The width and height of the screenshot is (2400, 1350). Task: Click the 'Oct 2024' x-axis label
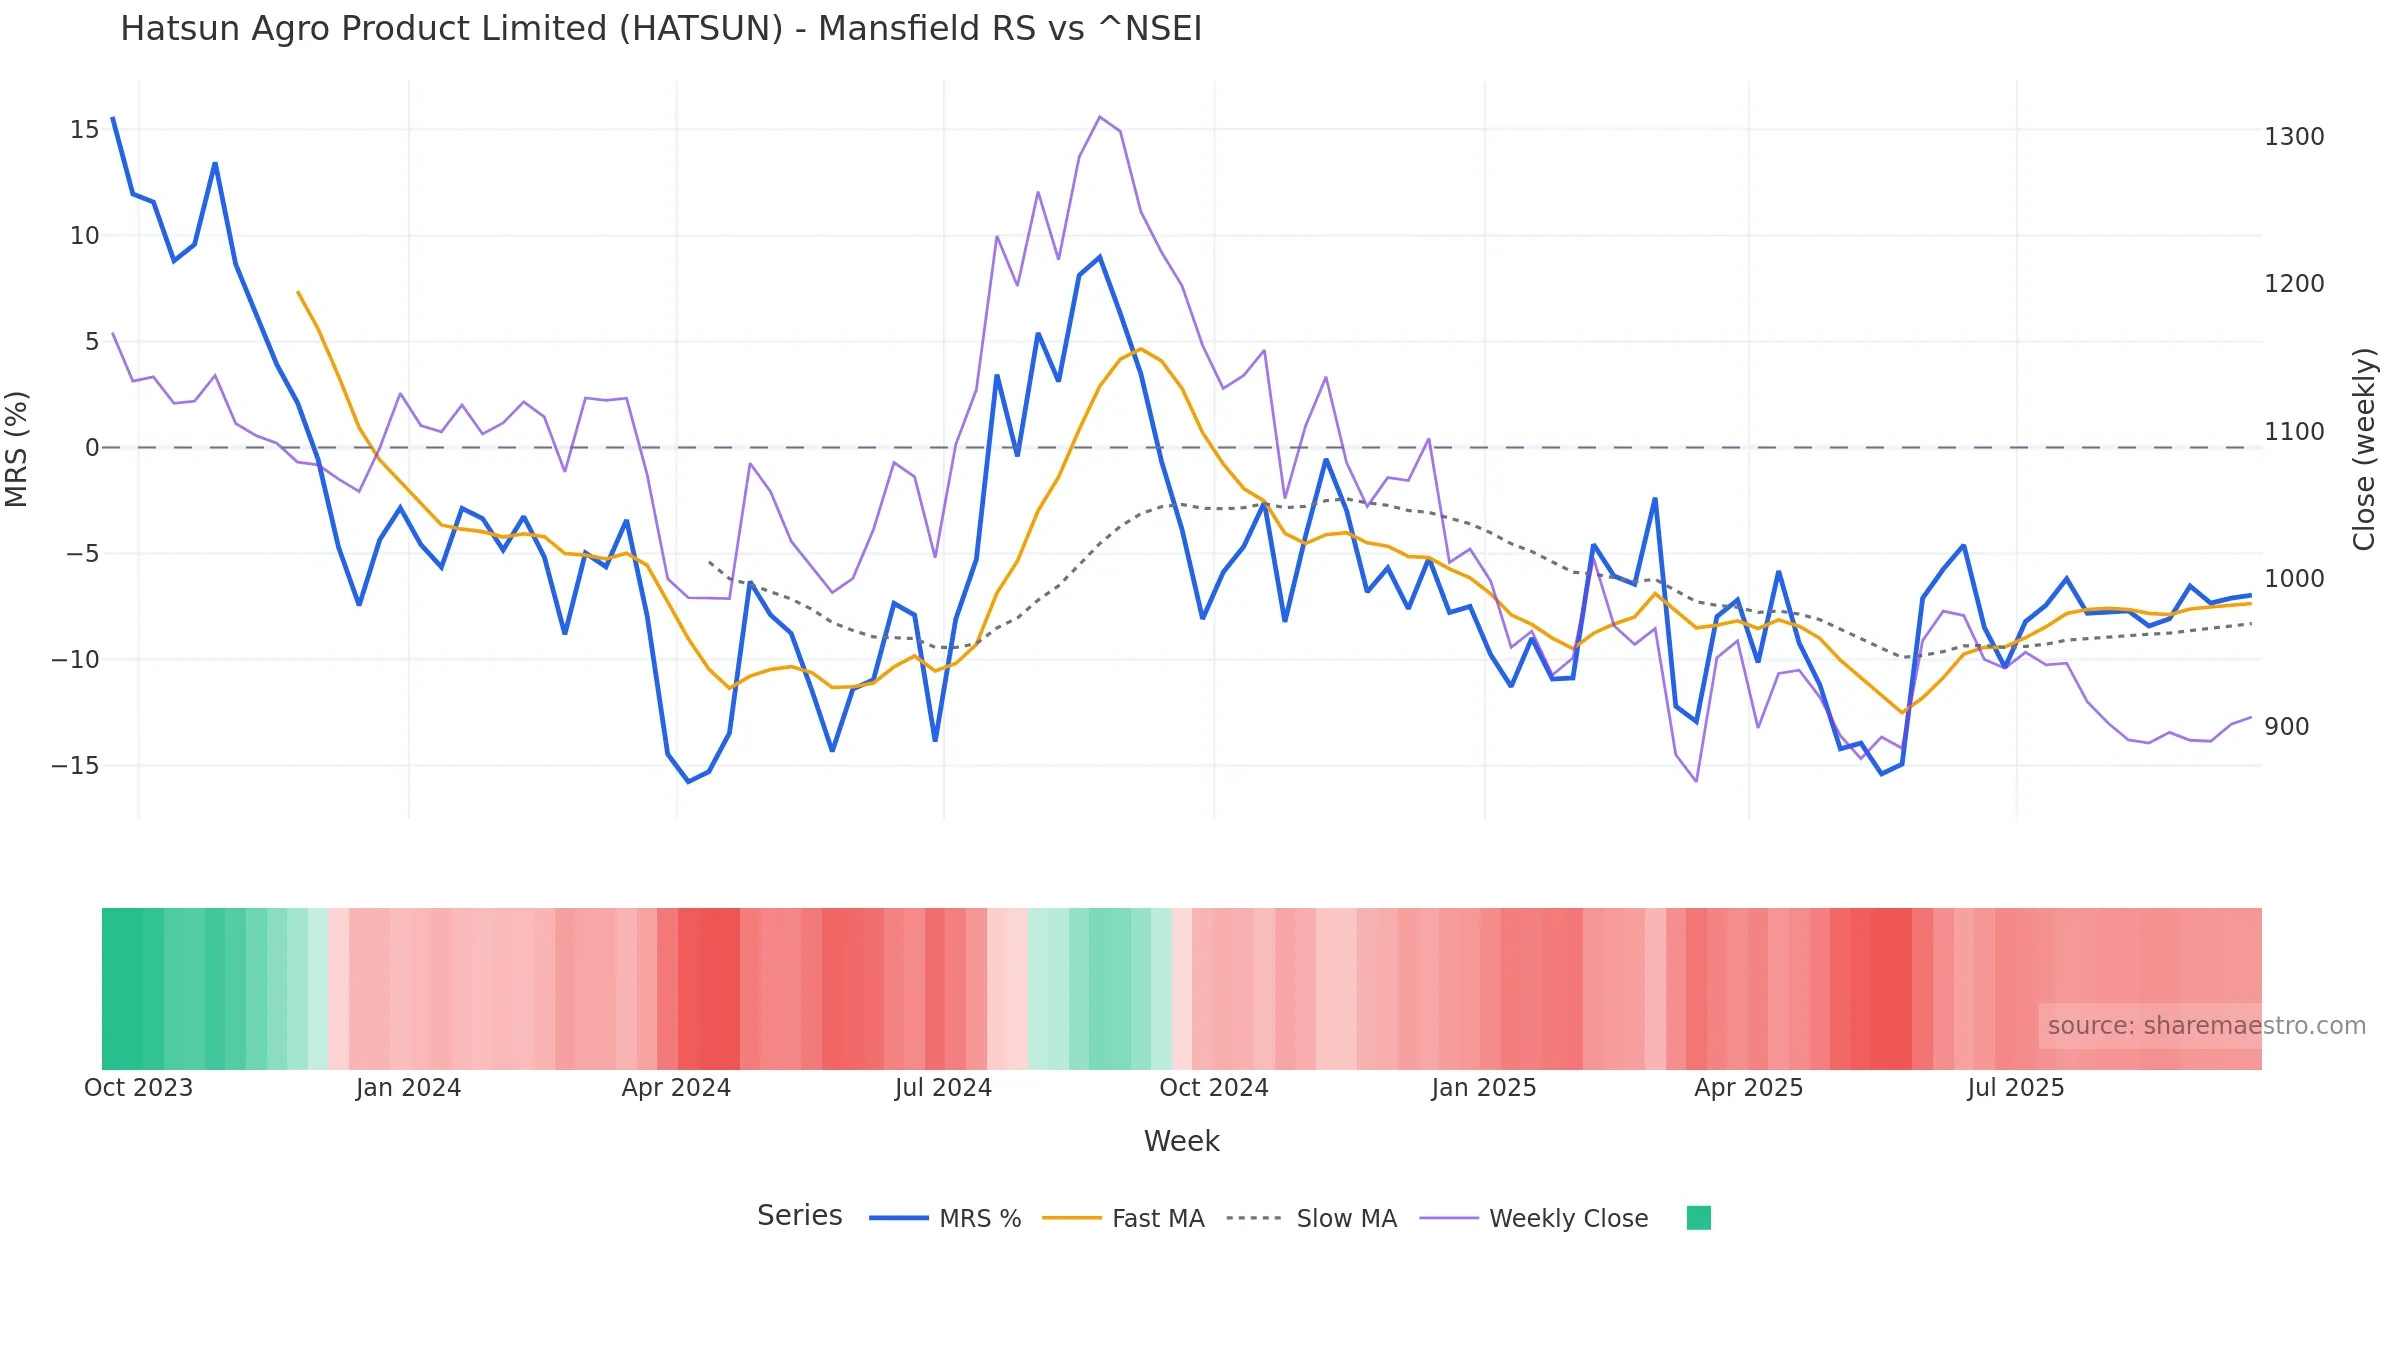pos(1214,1088)
